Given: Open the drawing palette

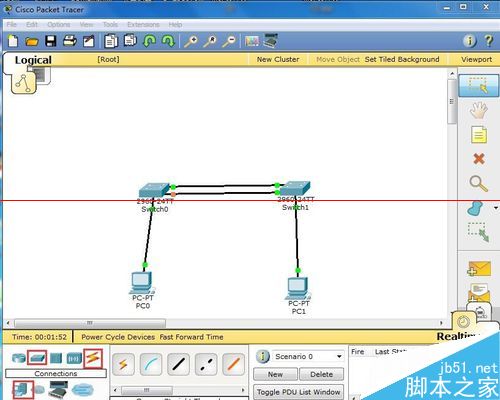Looking at the screenshot, I should (x=252, y=41).
